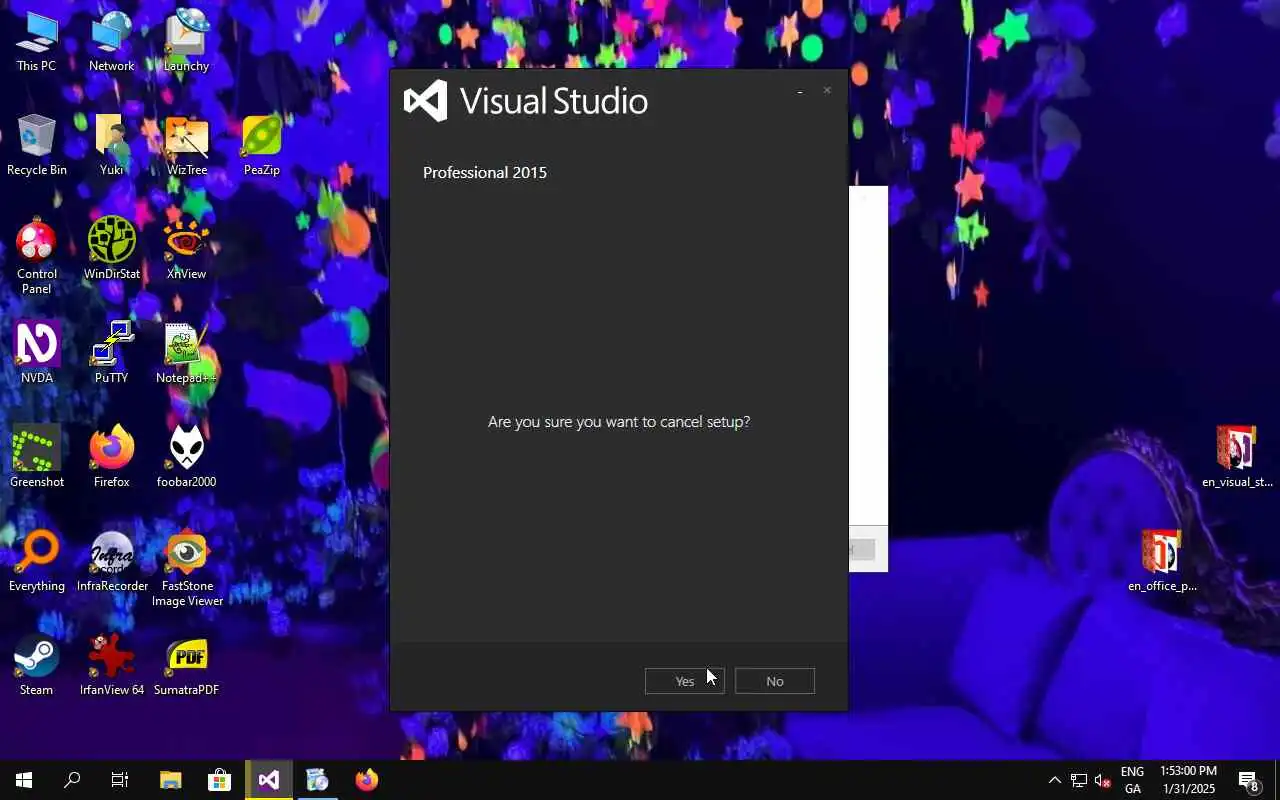Open the Control Panel shortcut
This screenshot has height=800, width=1280.
(37, 256)
